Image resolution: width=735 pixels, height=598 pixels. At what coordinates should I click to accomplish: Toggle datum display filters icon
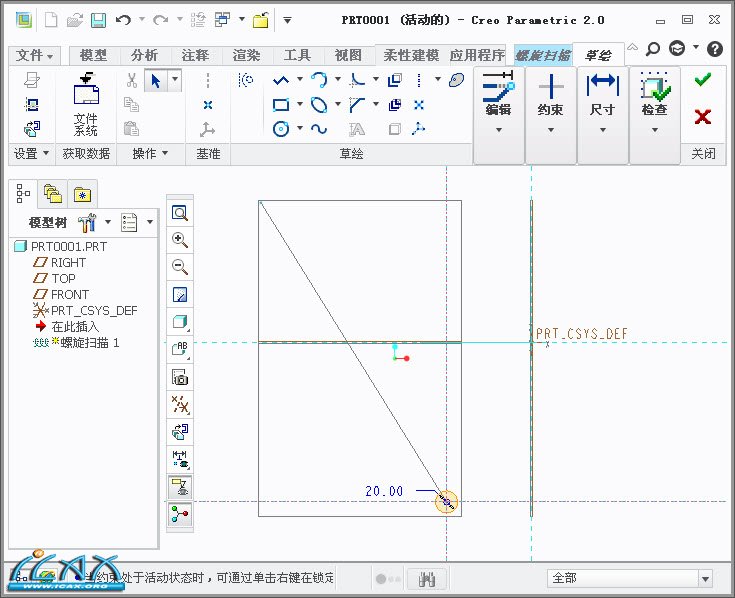[x=180, y=404]
